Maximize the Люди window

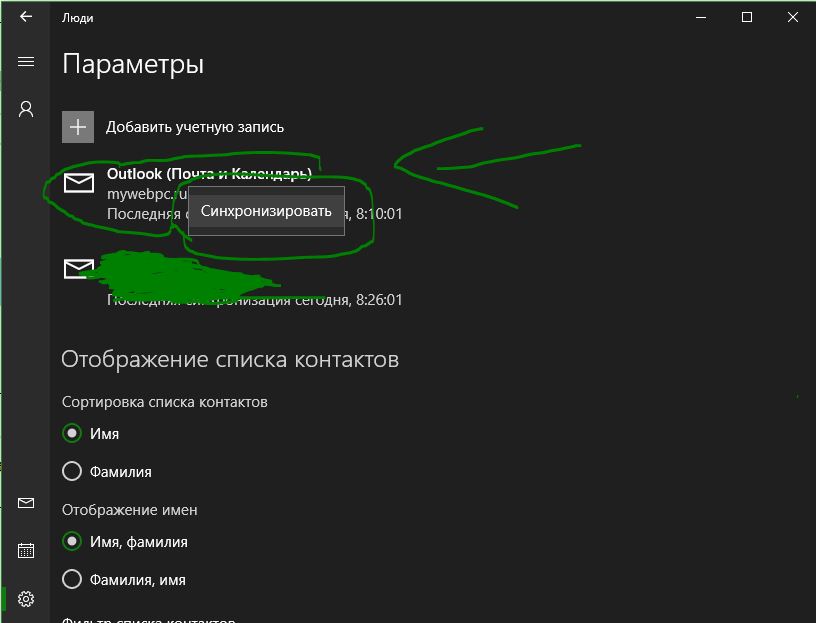pyautogui.click(x=747, y=17)
